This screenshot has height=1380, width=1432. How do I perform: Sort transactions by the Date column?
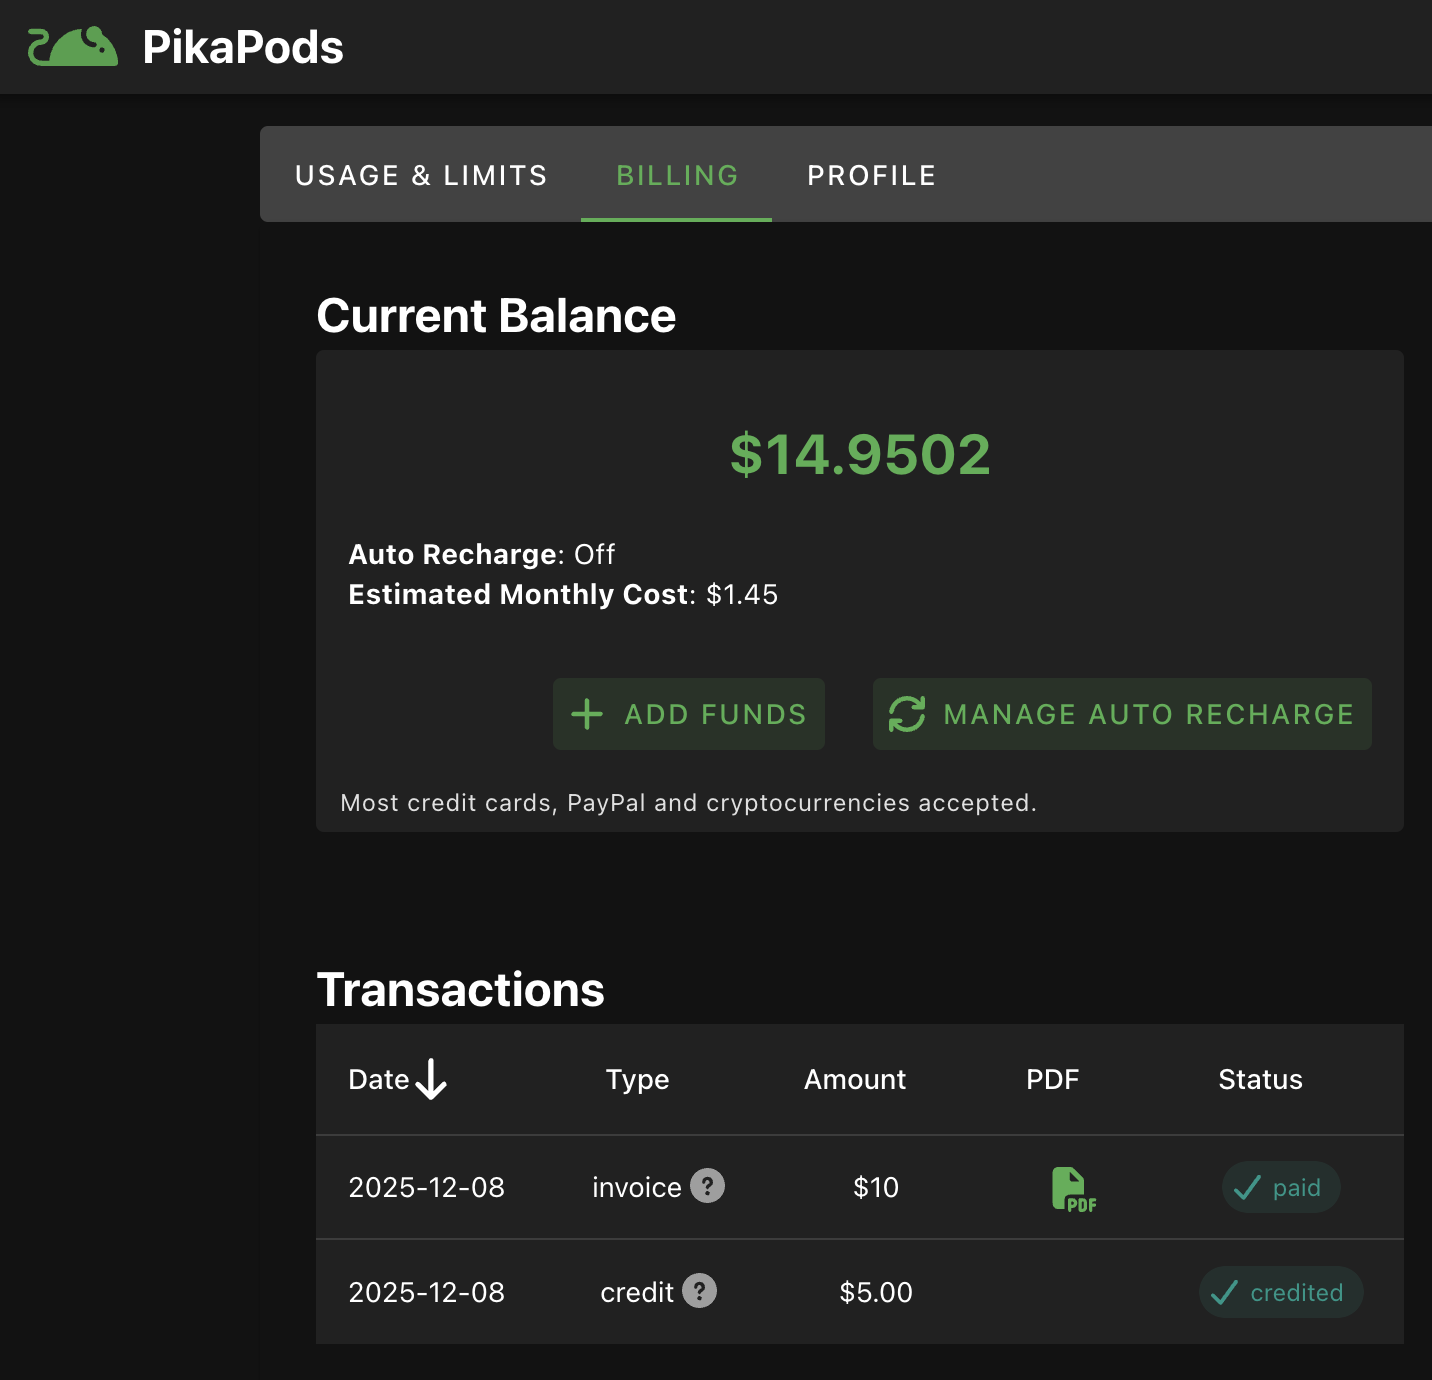[379, 1080]
